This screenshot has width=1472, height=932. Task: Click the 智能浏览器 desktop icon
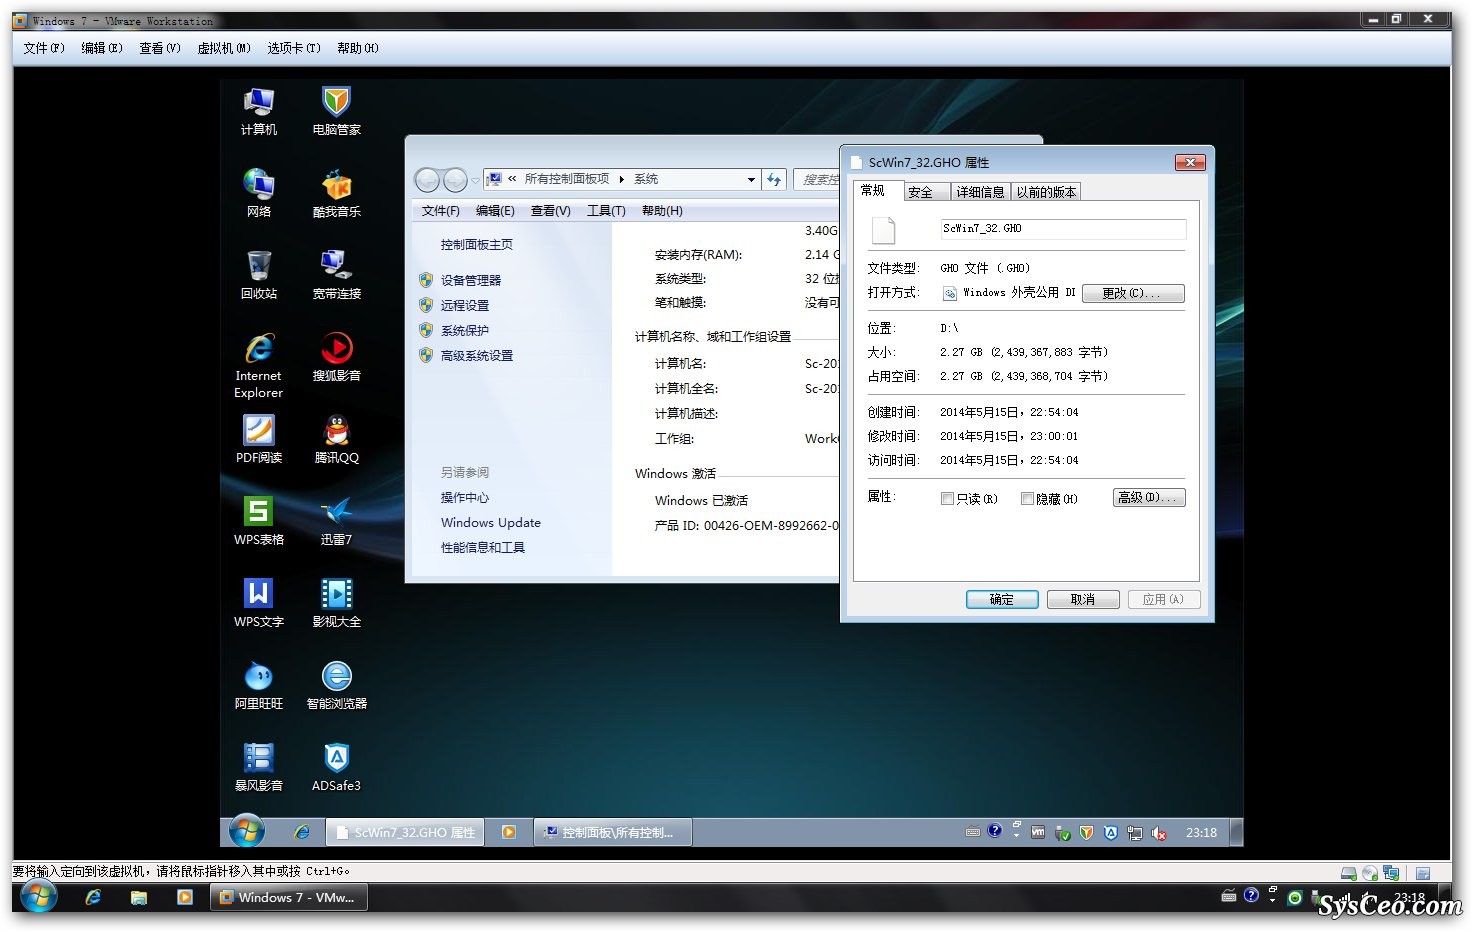pos(337,685)
